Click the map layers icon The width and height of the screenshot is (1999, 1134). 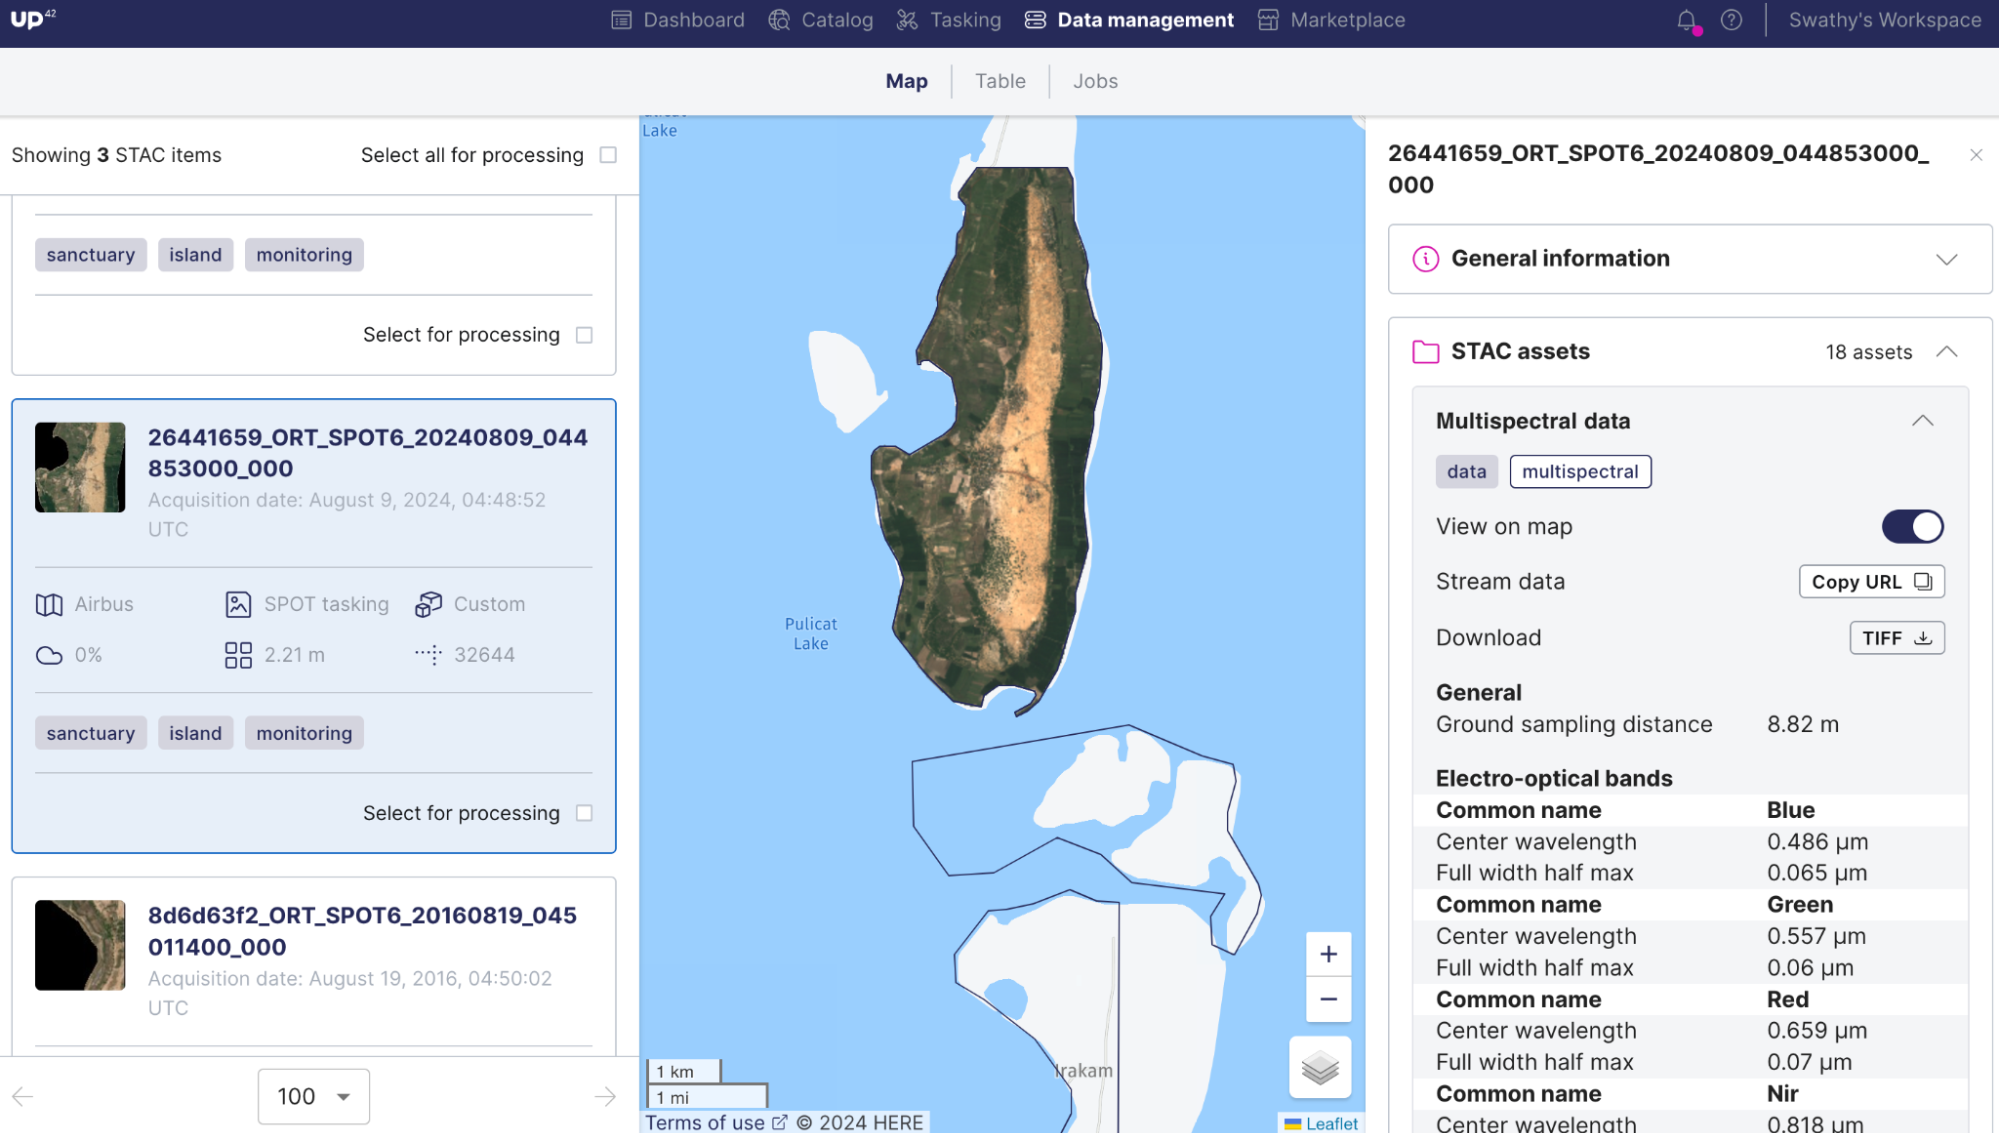1320,1068
